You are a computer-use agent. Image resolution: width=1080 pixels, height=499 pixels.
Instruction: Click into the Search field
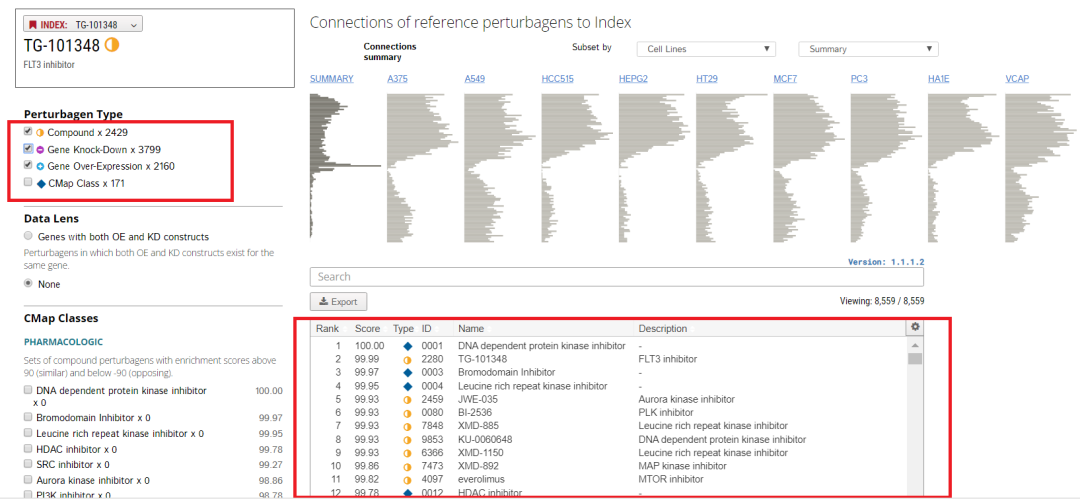(x=616, y=277)
